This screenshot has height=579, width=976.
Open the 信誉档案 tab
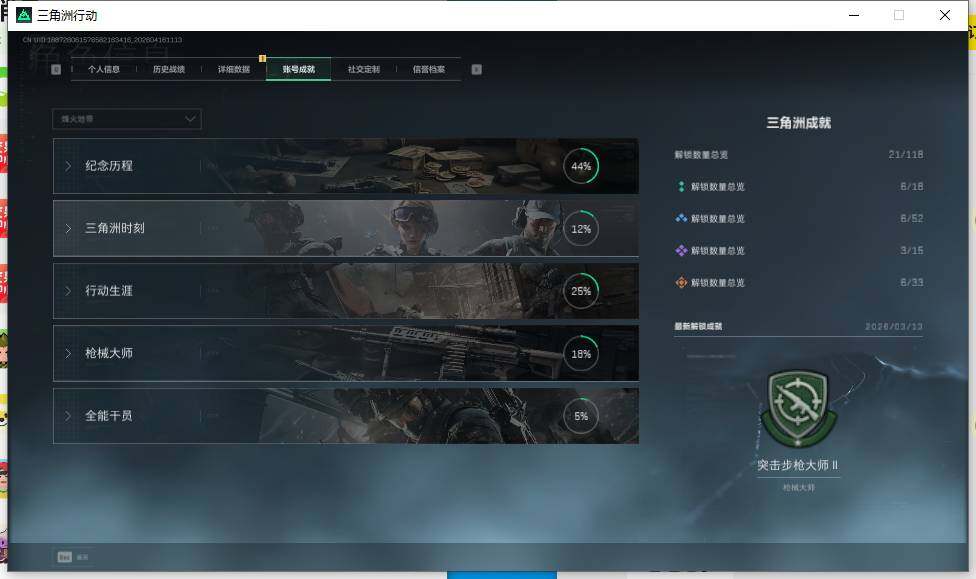click(x=429, y=69)
